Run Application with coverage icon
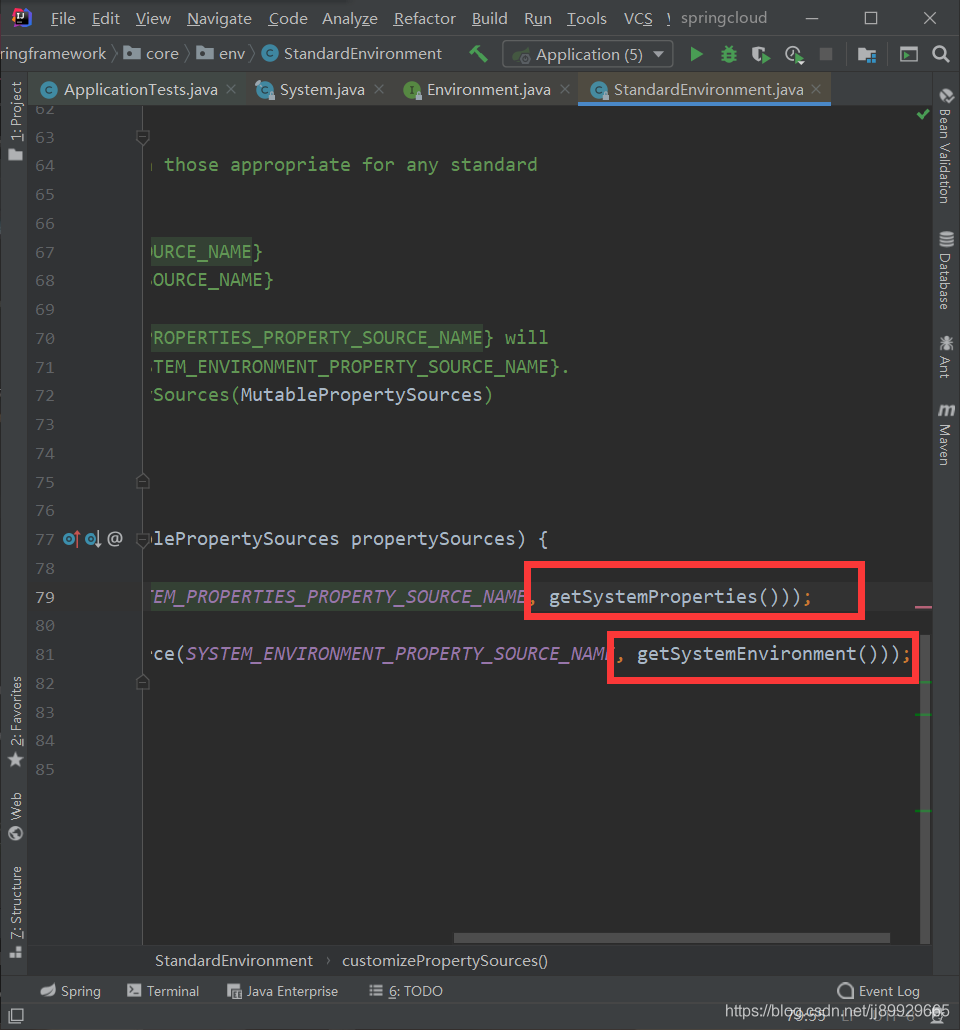Viewport: 960px width, 1030px height. 761,55
